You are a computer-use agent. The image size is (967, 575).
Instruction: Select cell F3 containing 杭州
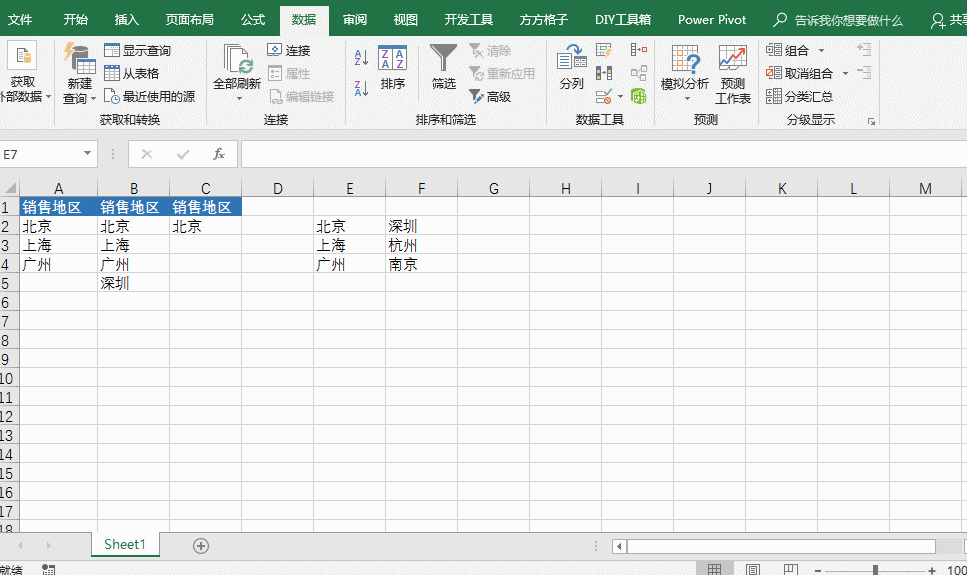(421, 245)
